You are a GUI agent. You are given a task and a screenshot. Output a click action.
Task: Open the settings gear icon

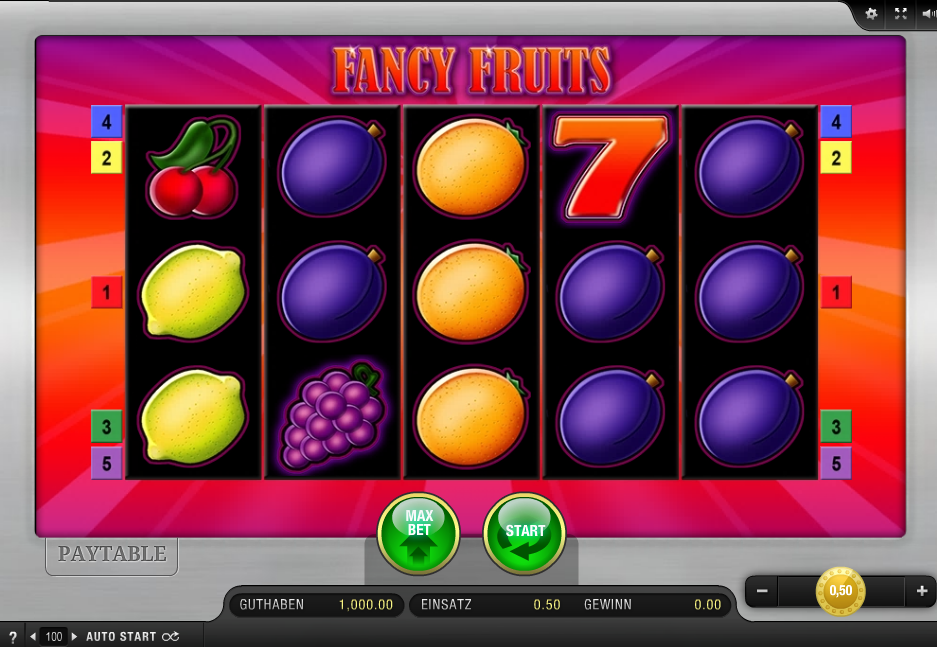(871, 14)
